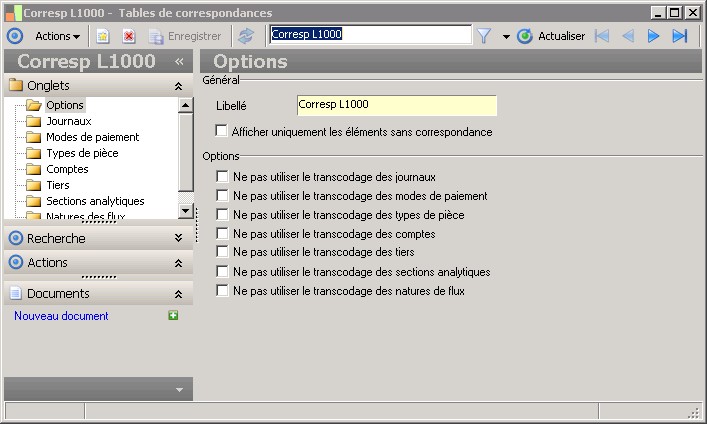The height and width of the screenshot is (424, 707).
Task: Open Tiers tree item
Action: tap(58, 185)
